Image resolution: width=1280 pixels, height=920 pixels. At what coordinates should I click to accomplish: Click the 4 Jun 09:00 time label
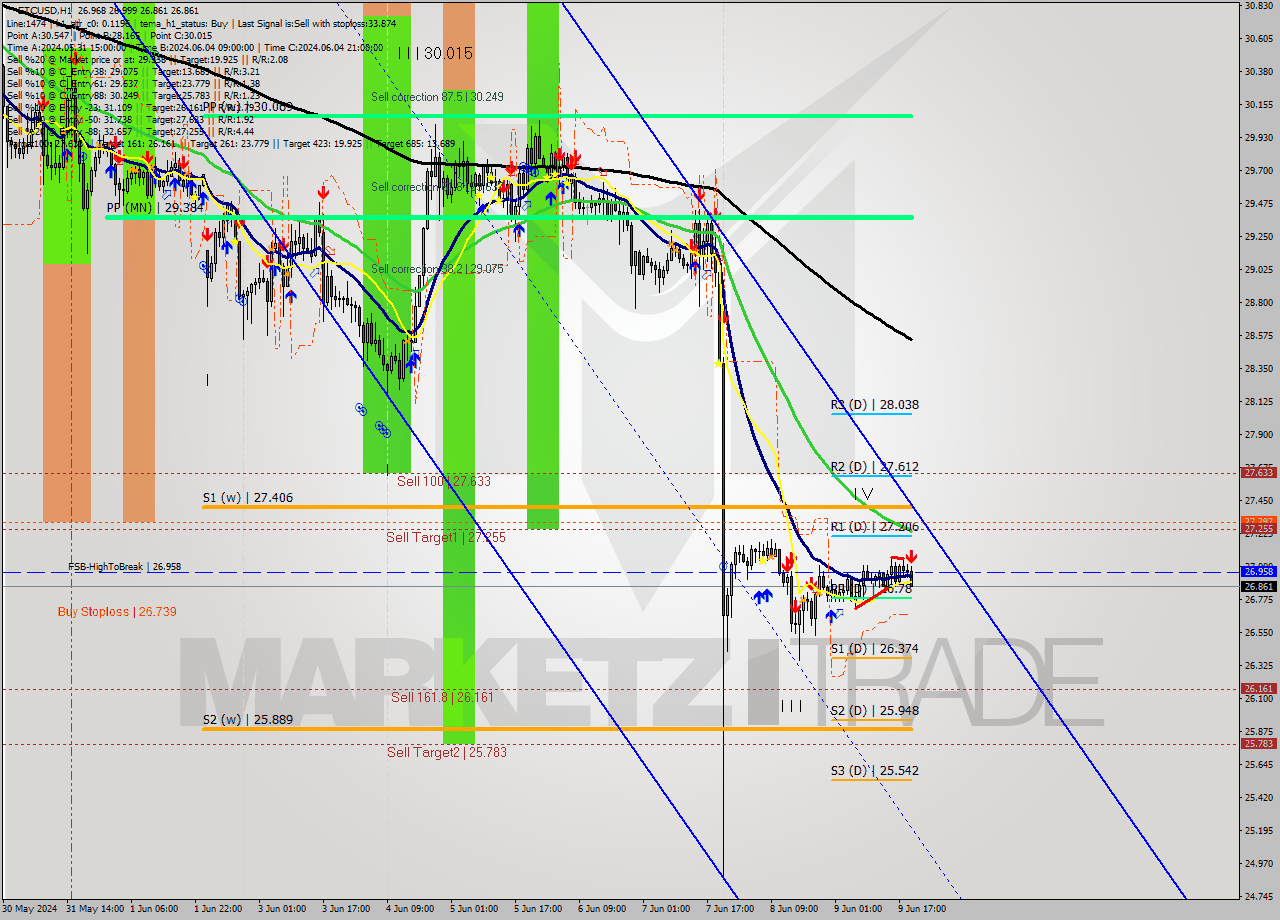[410, 909]
